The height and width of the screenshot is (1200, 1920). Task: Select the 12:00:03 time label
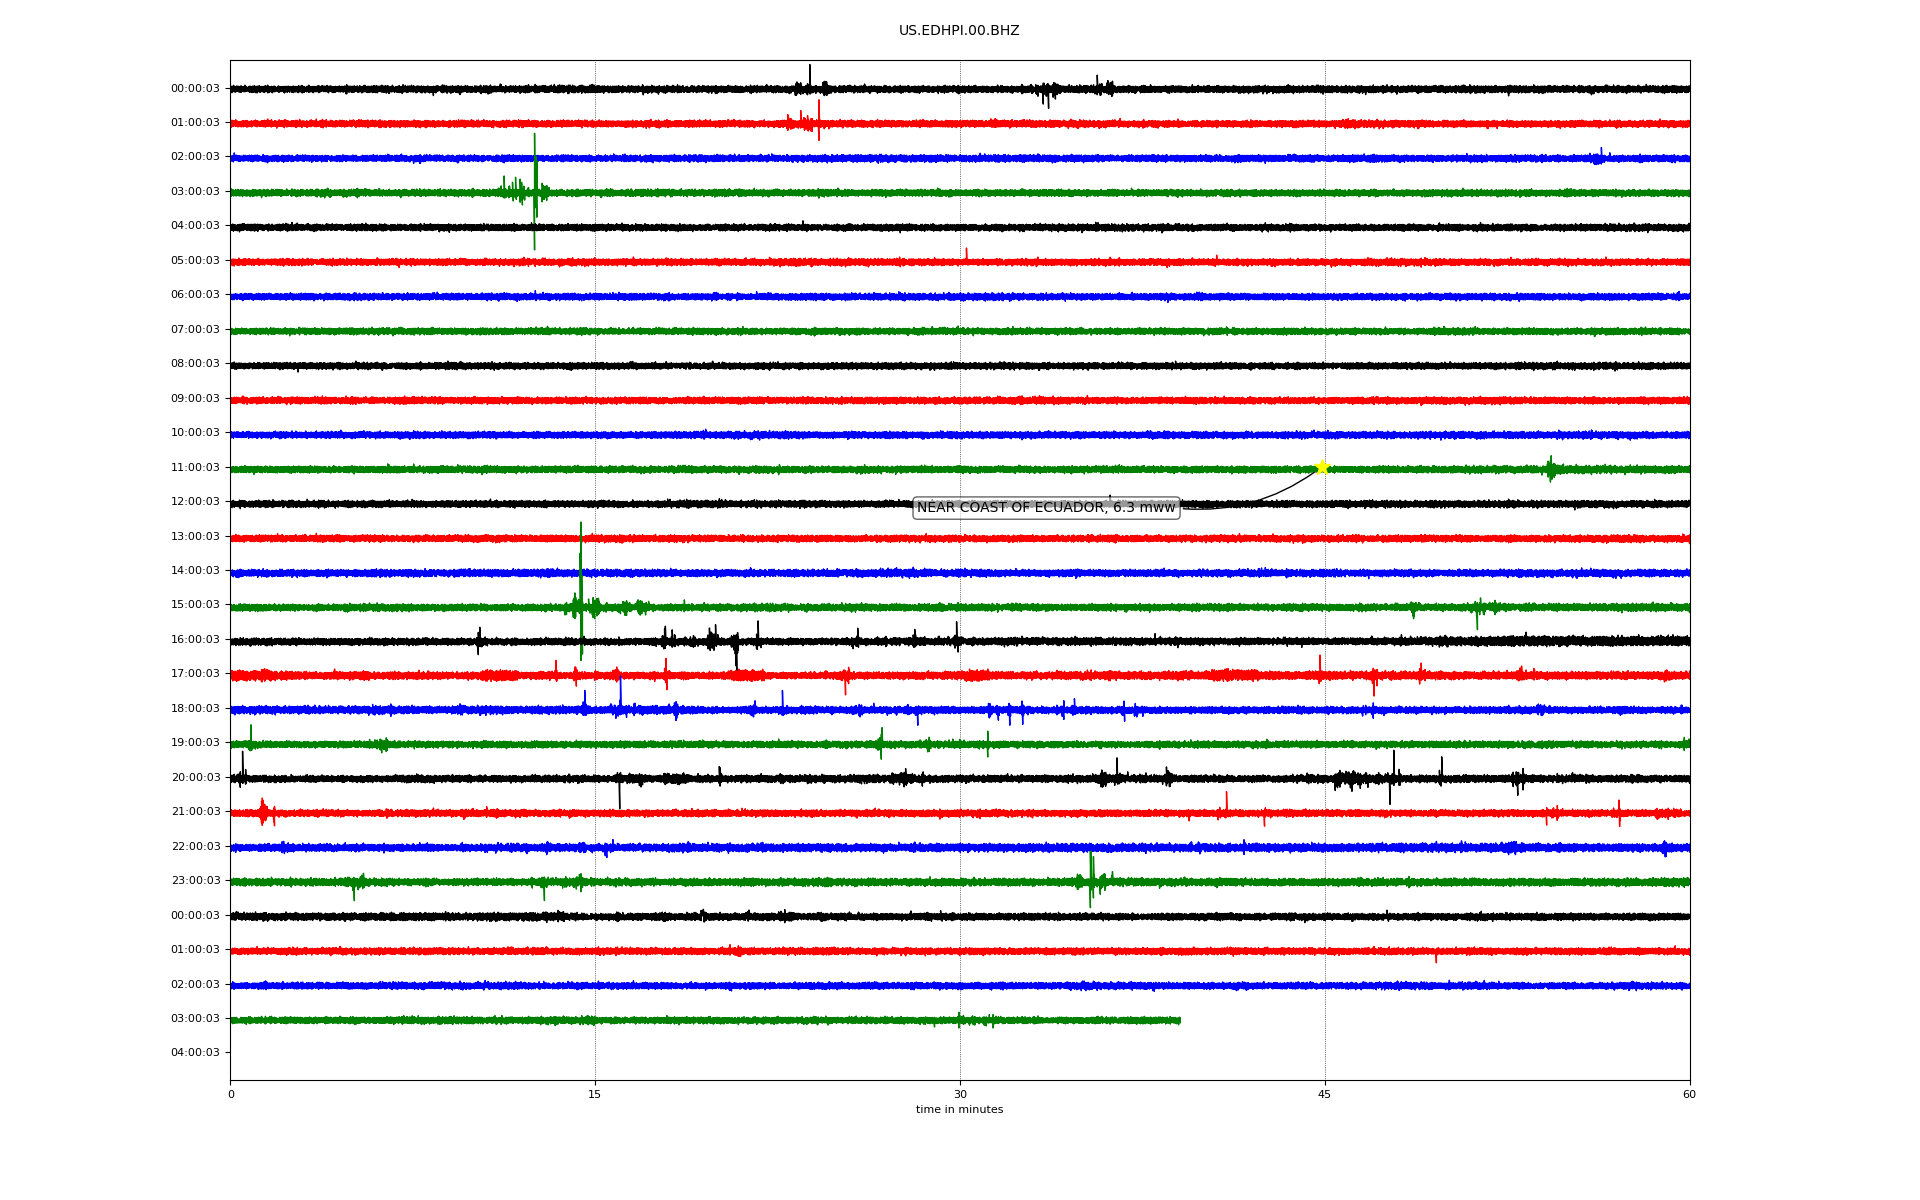195,502
